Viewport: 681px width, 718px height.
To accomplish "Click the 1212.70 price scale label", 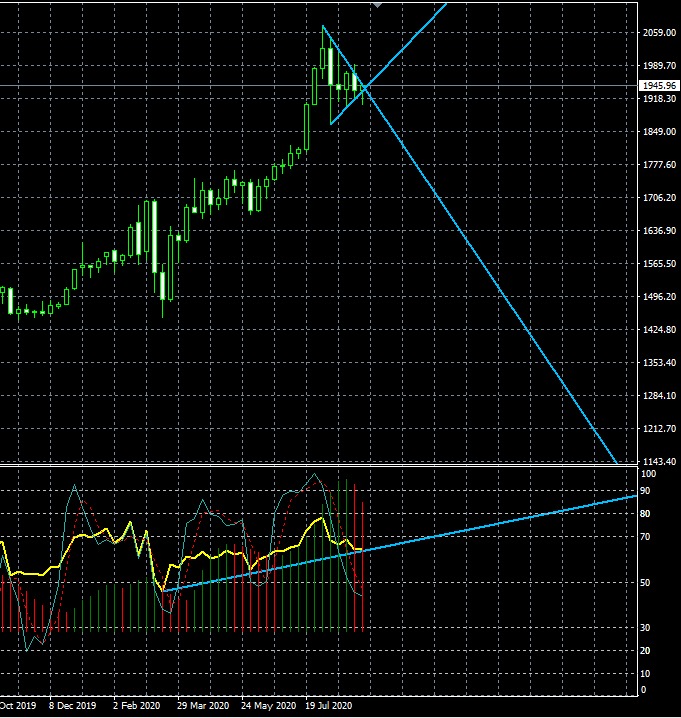I will pos(659,428).
